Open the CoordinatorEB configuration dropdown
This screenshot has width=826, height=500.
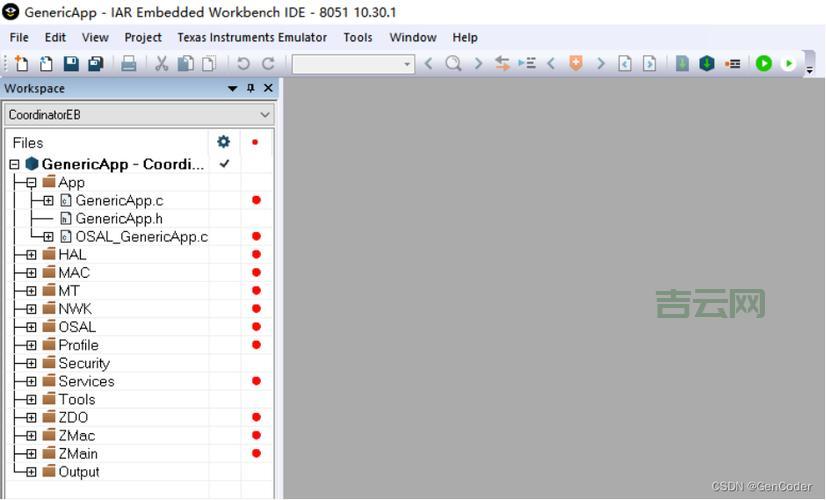[139, 115]
